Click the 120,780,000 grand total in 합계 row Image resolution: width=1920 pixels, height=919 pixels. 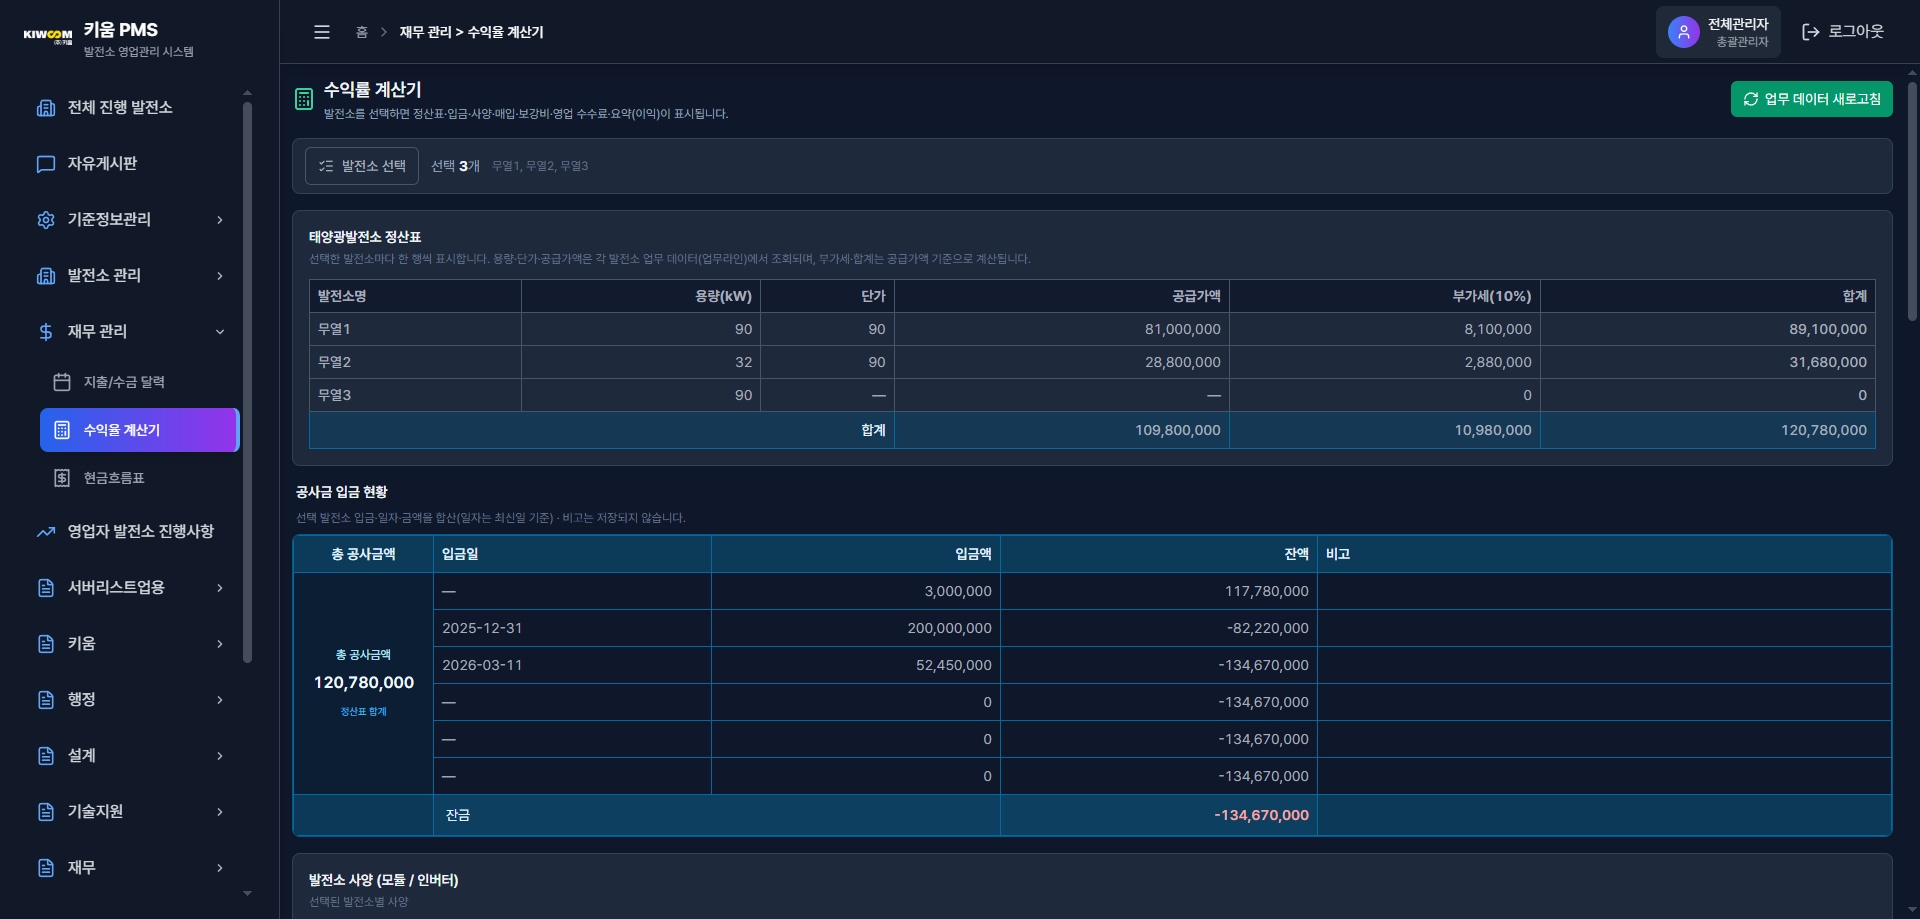tap(1708, 430)
